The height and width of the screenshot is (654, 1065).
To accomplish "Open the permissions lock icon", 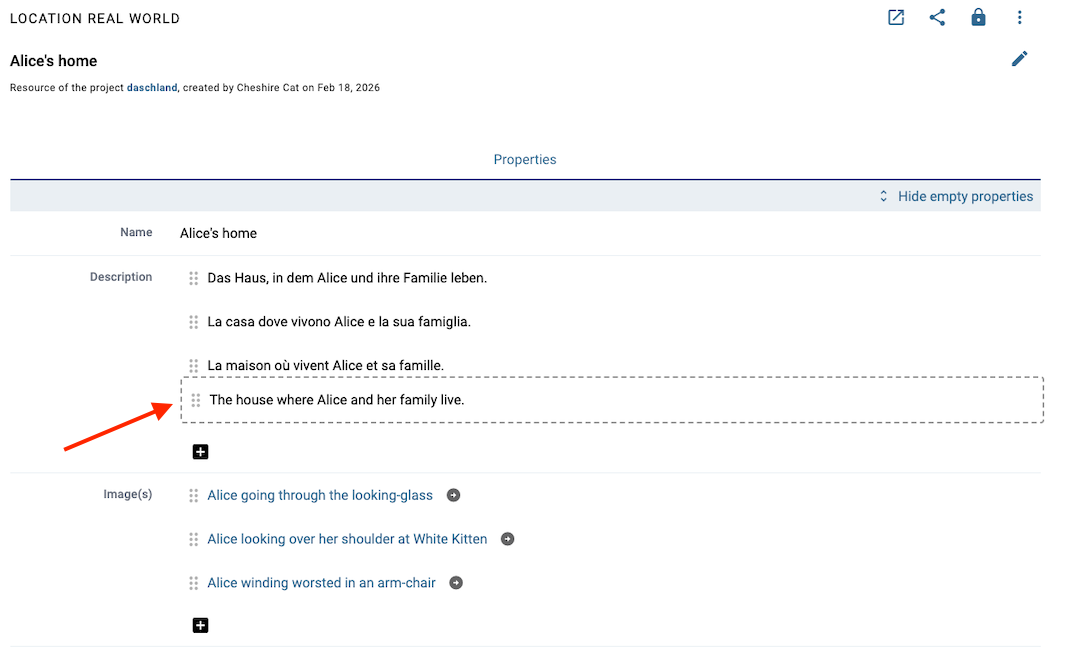I will 978,18.
